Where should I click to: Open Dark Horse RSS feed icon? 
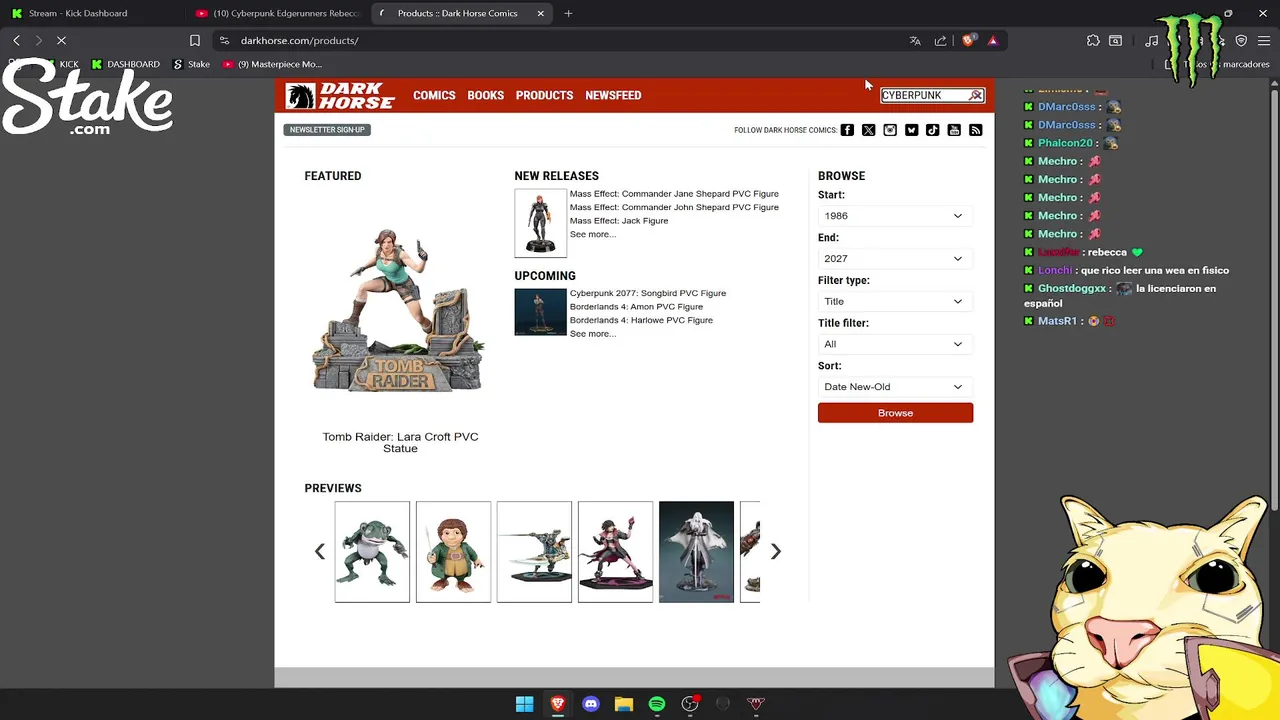[x=976, y=130]
